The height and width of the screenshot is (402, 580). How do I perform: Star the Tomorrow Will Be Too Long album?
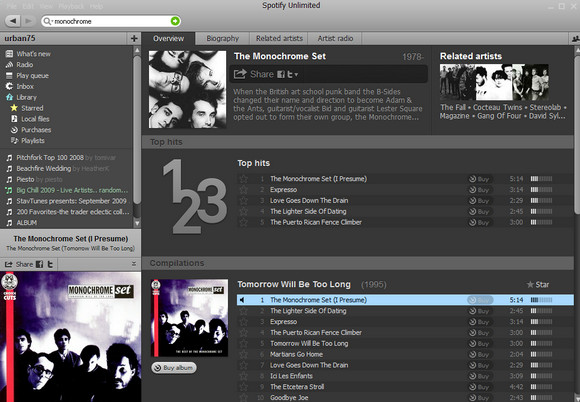click(x=538, y=284)
